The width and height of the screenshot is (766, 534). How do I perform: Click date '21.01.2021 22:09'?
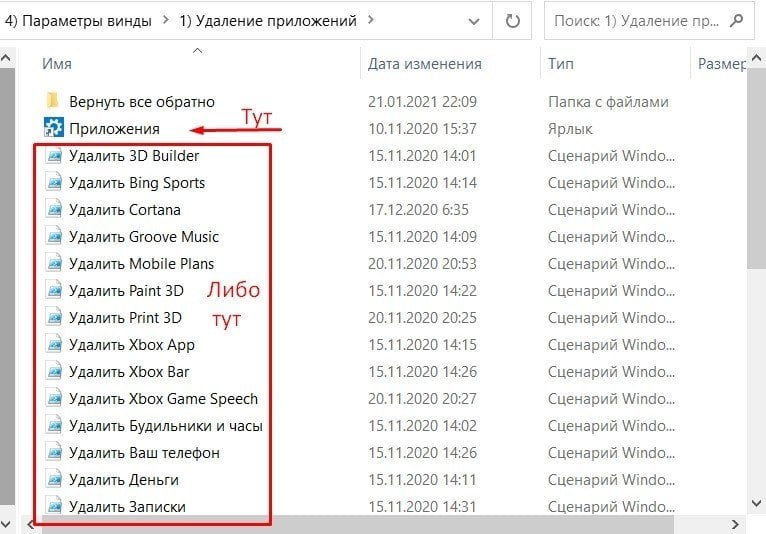coord(422,102)
